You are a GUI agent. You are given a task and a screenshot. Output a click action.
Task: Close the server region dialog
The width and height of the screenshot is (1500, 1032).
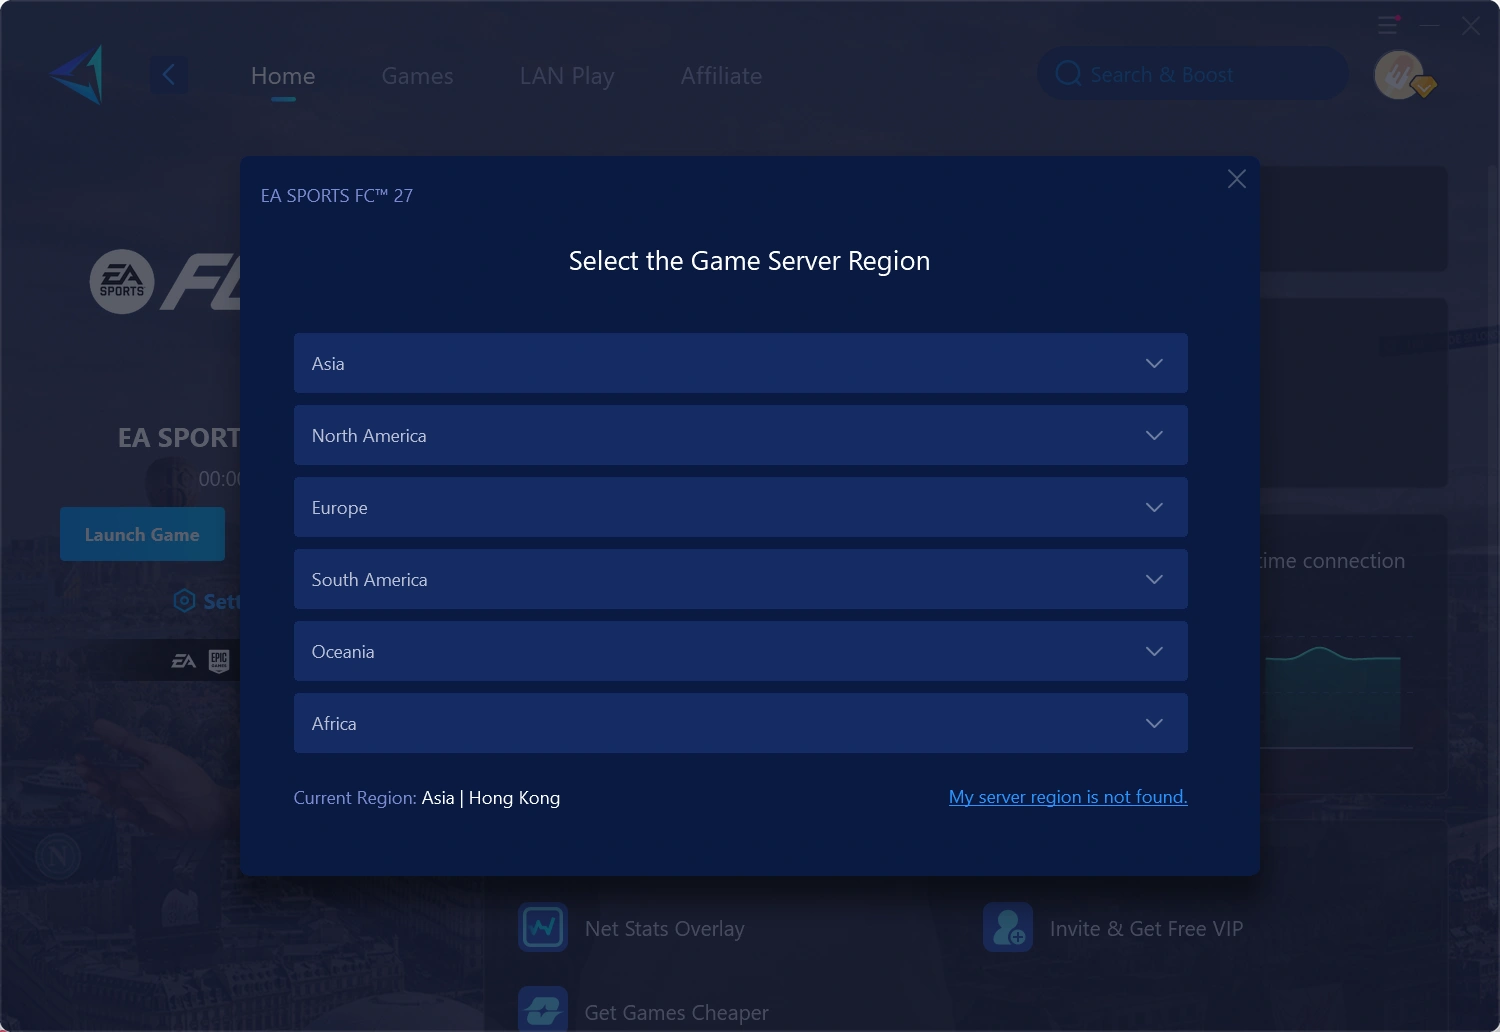point(1237,179)
